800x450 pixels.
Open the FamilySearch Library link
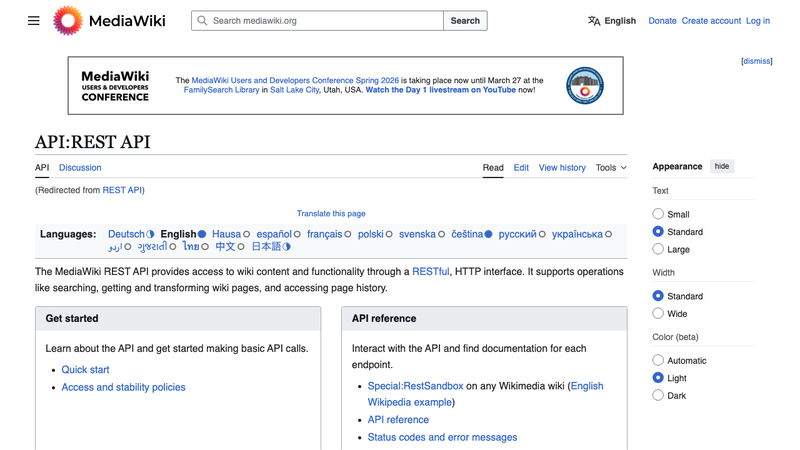(221, 90)
